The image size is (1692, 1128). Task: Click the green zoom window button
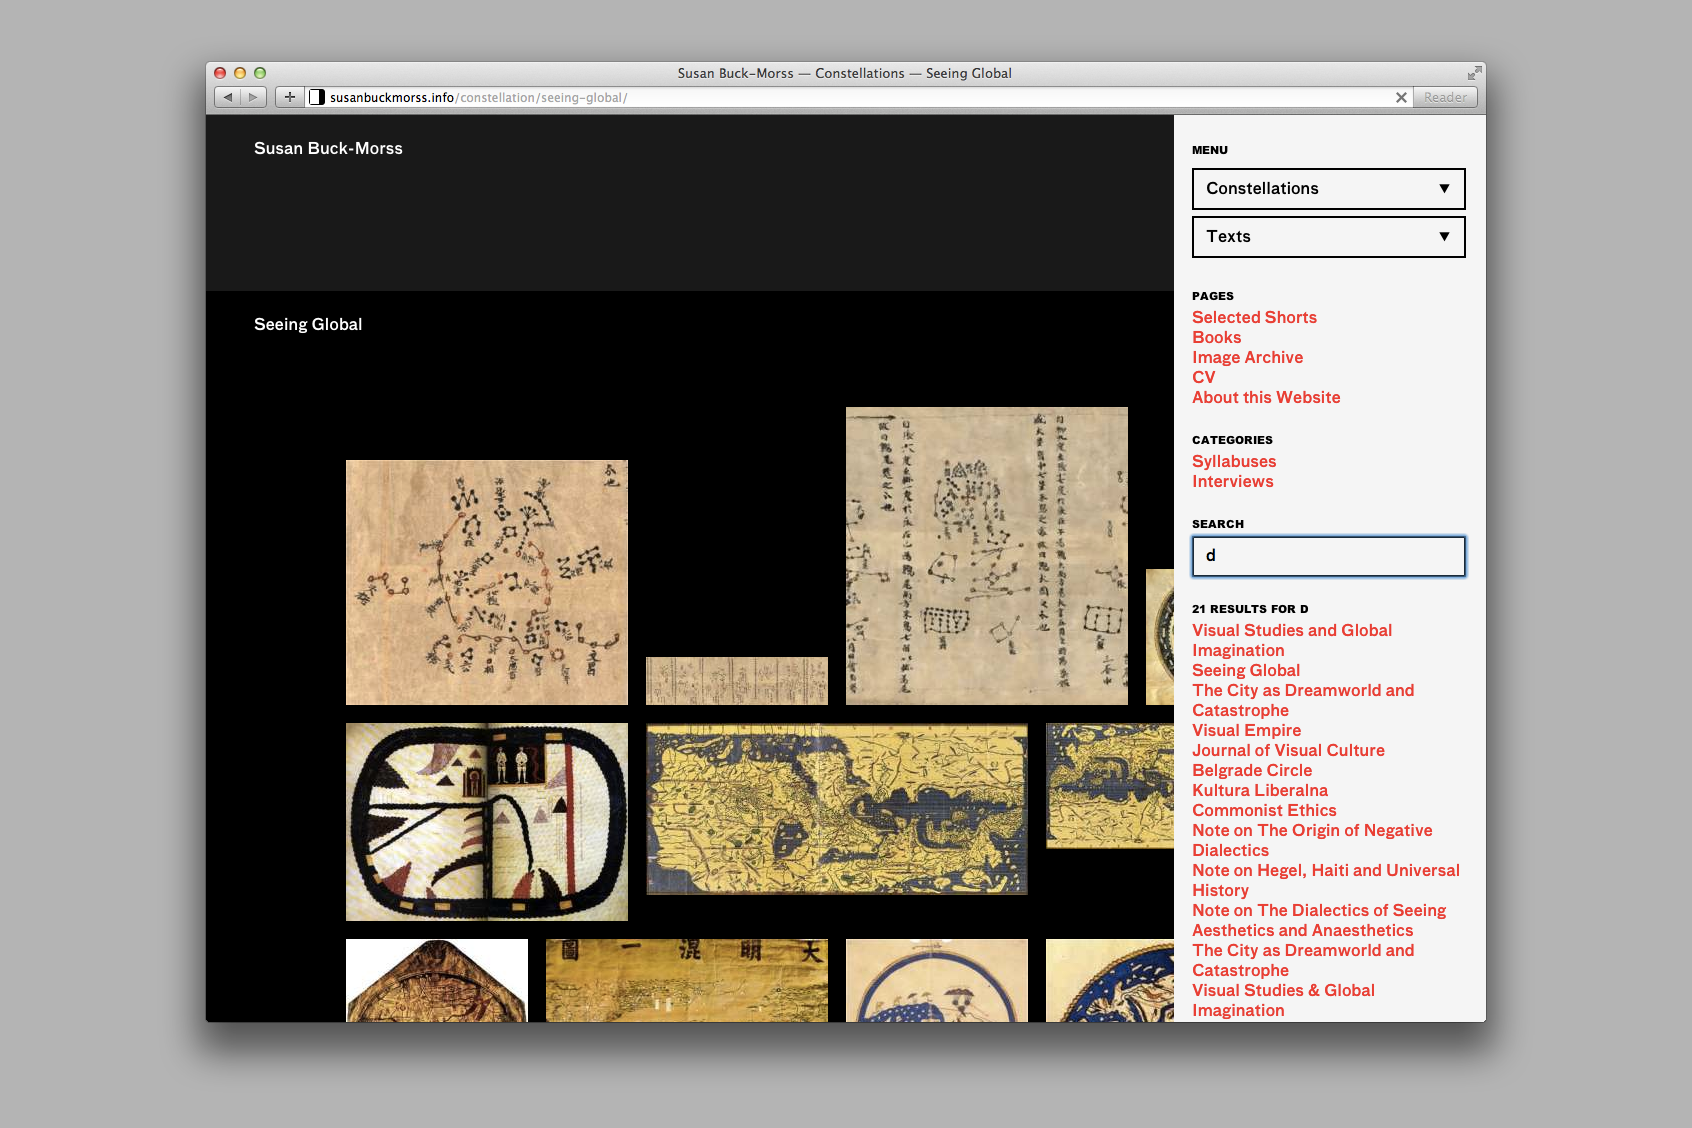(260, 73)
